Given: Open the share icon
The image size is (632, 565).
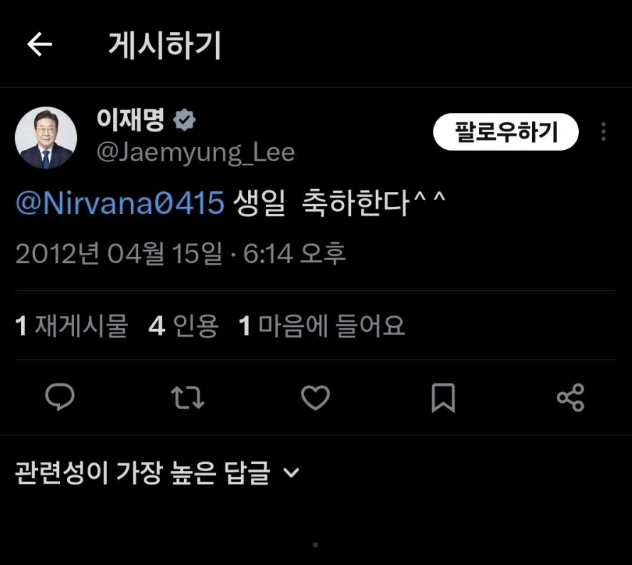Looking at the screenshot, I should point(570,399).
